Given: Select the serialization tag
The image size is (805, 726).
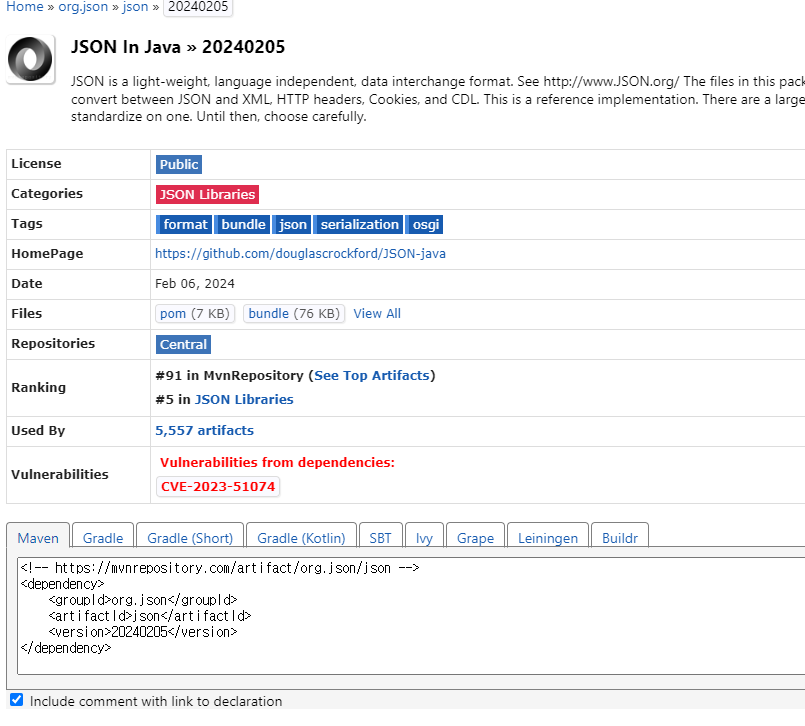Looking at the screenshot, I should click(x=359, y=225).
